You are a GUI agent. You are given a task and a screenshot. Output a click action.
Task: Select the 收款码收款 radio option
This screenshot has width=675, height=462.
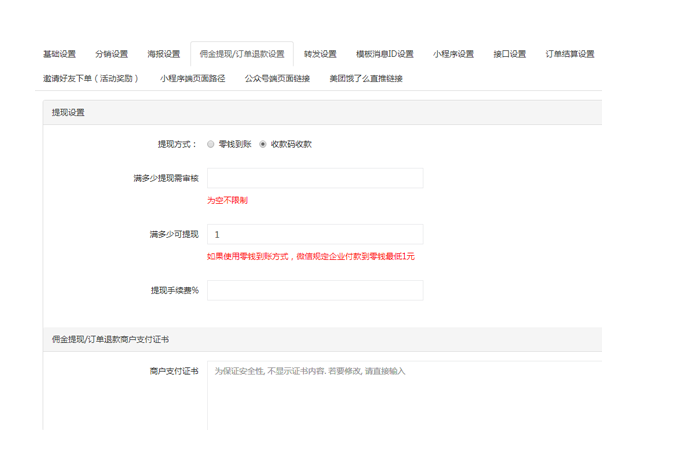coord(263,144)
